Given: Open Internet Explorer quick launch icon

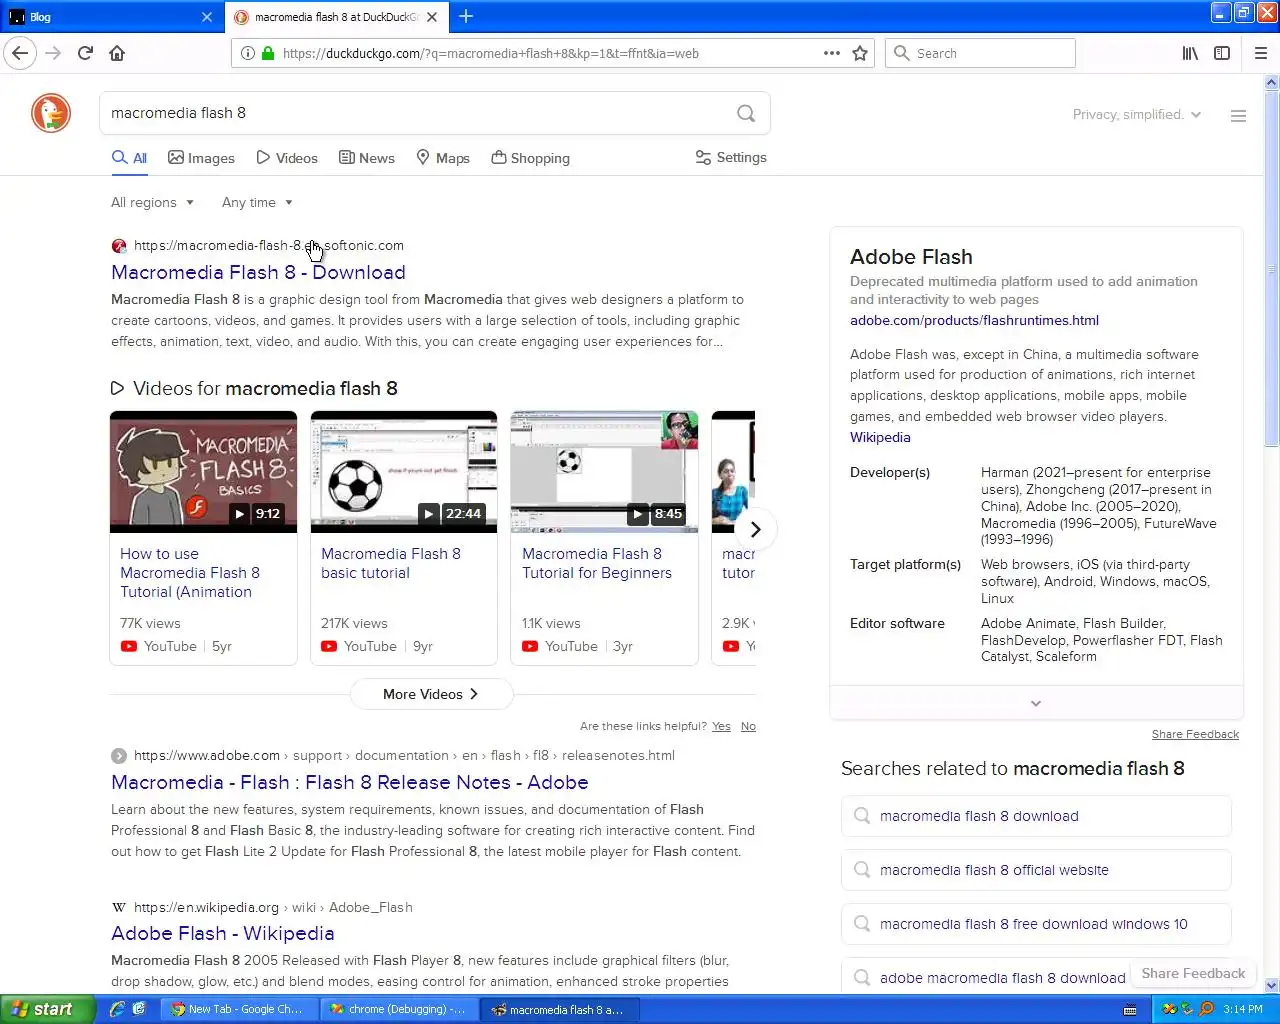Looking at the screenshot, I should (x=117, y=1009).
